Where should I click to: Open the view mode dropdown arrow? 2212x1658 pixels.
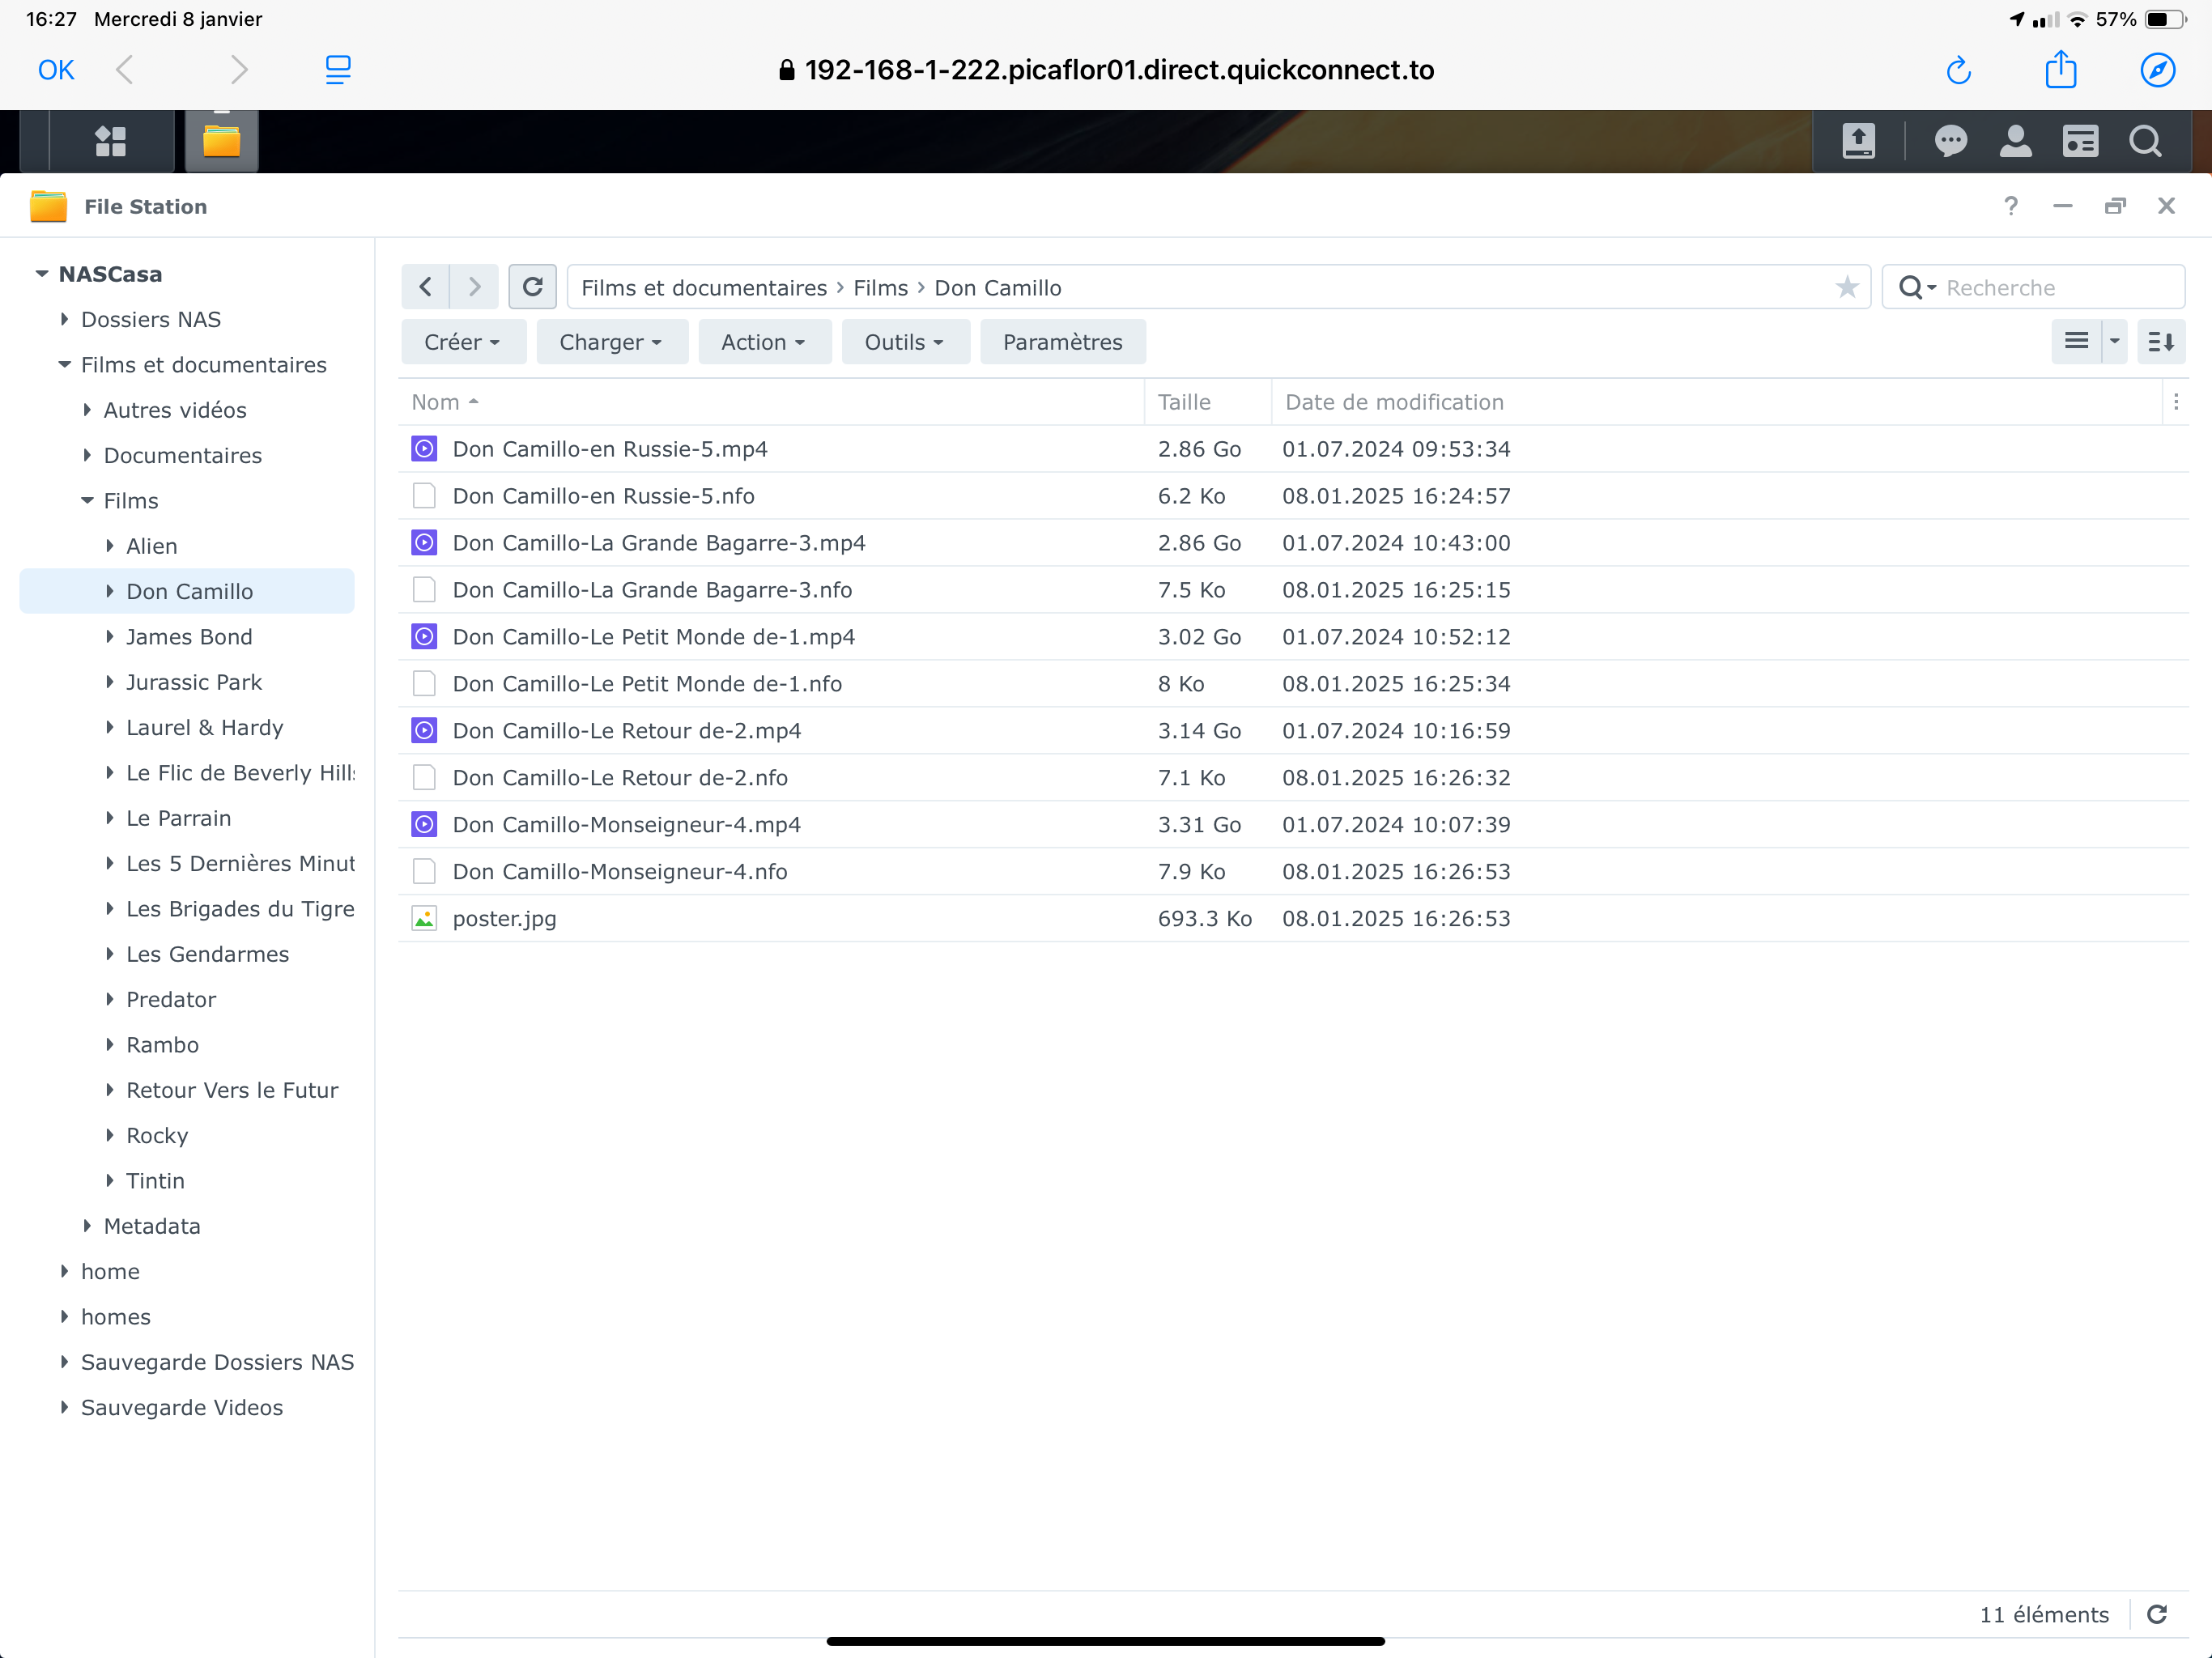click(2114, 342)
